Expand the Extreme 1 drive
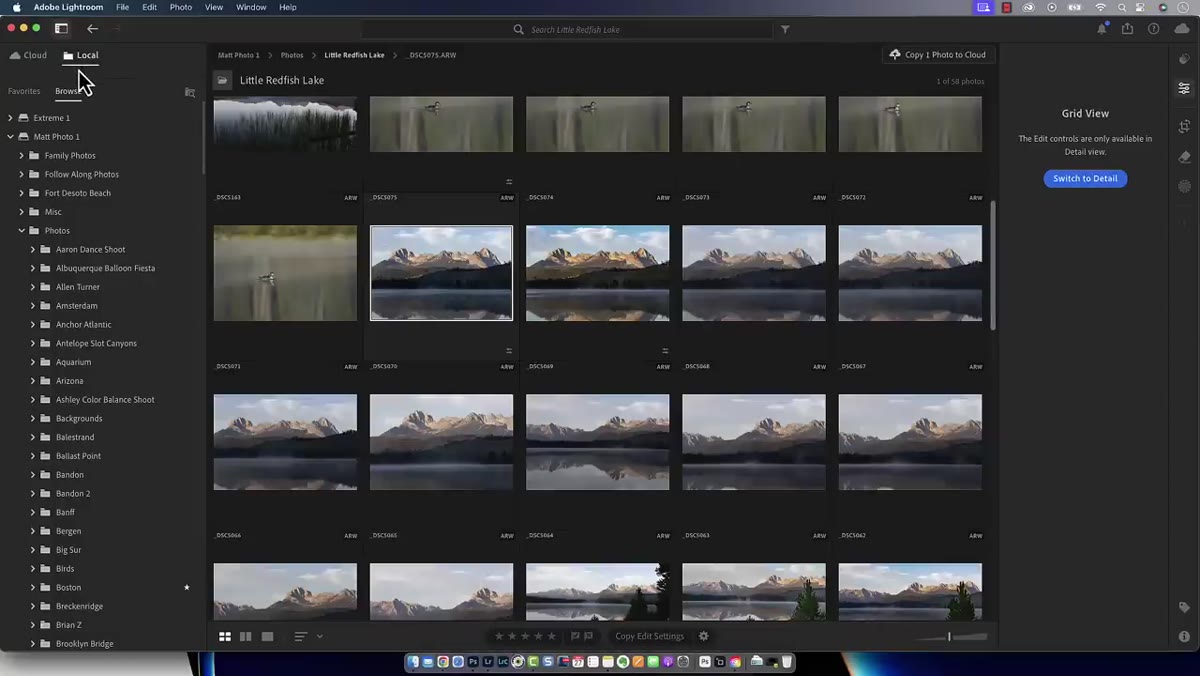The width and height of the screenshot is (1200, 676). pyautogui.click(x=10, y=118)
